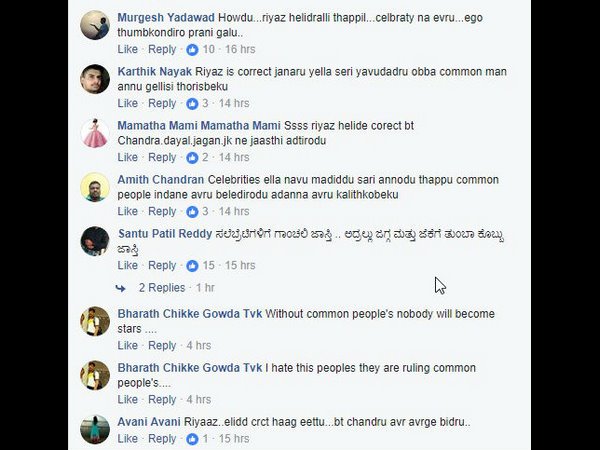Reply to Karthik Nayak's comment

coord(162,103)
